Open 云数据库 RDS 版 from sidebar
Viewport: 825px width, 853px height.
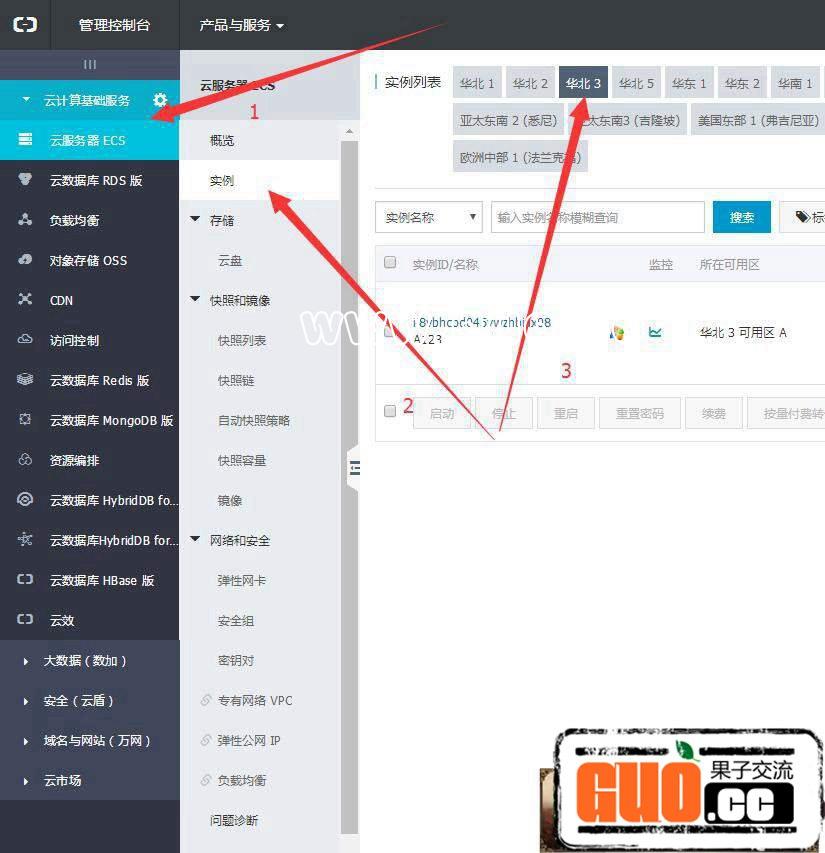coord(95,180)
